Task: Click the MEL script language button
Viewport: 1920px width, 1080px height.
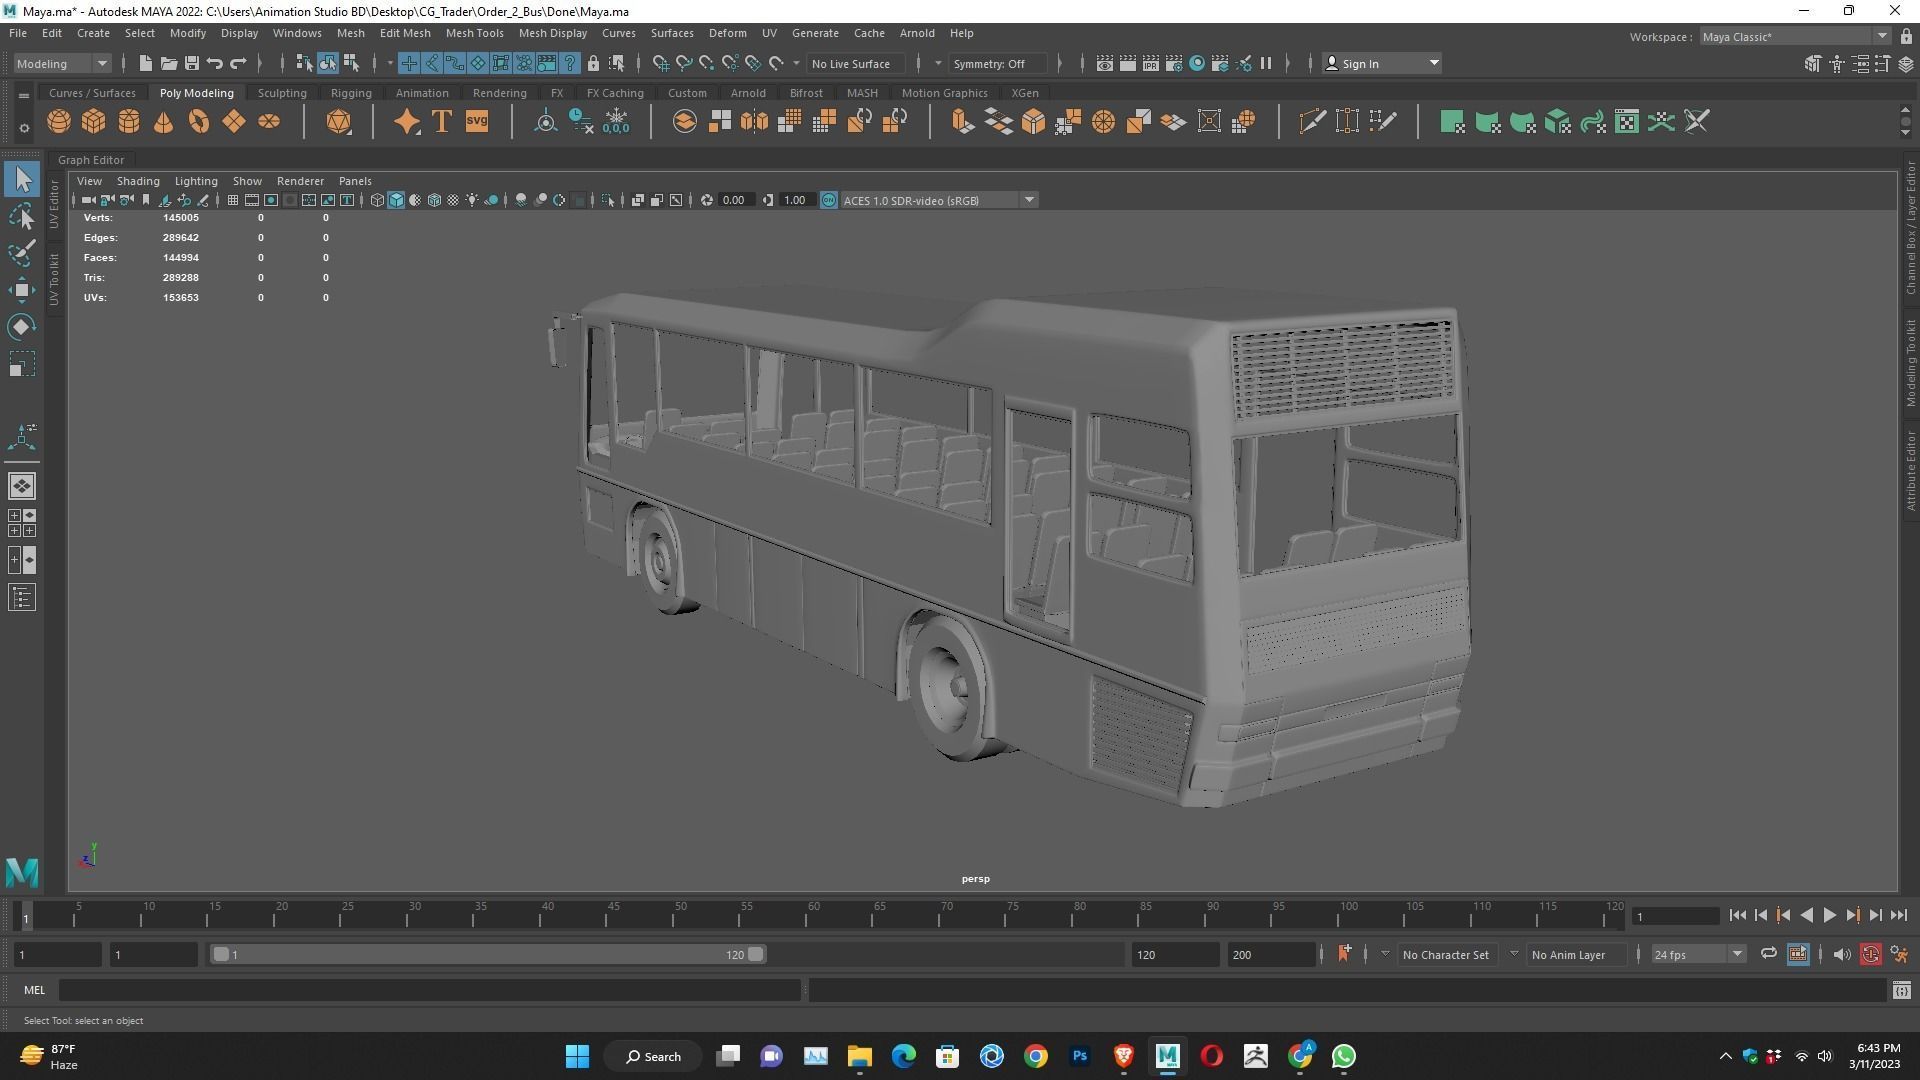Action: tap(34, 990)
